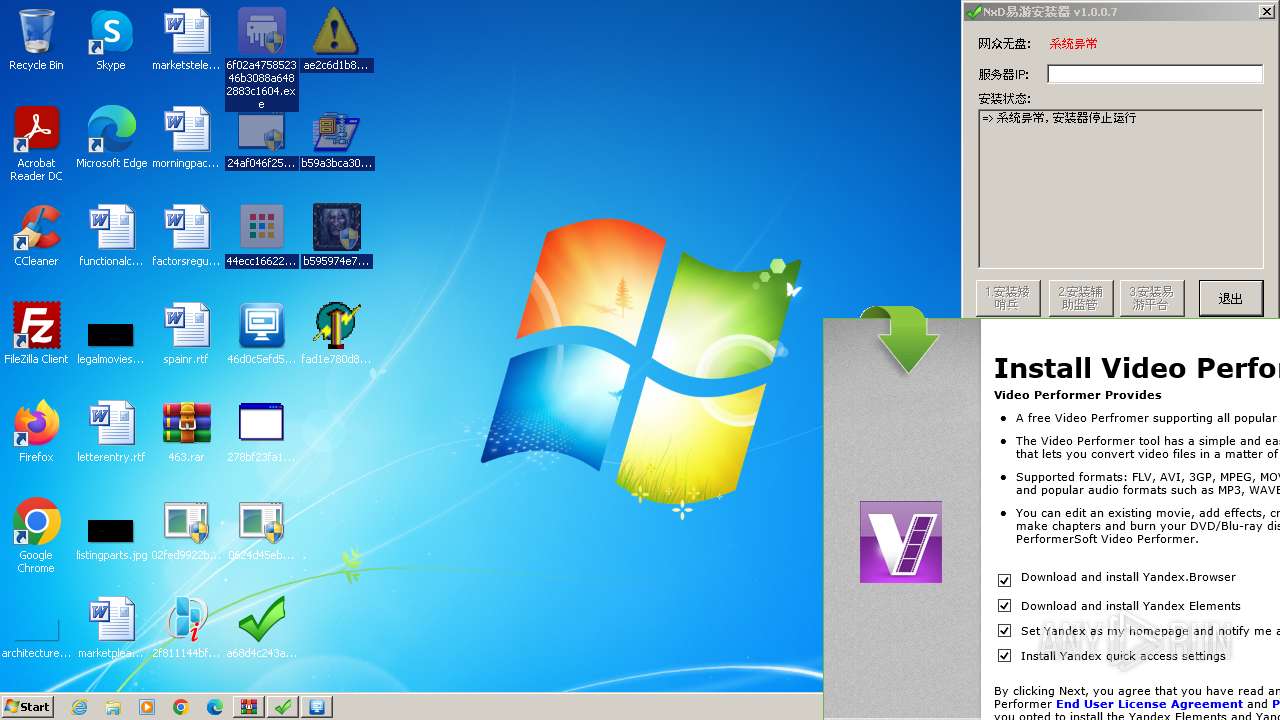Focus the 服务器IP input field
This screenshot has height=720, width=1280.
click(1155, 74)
